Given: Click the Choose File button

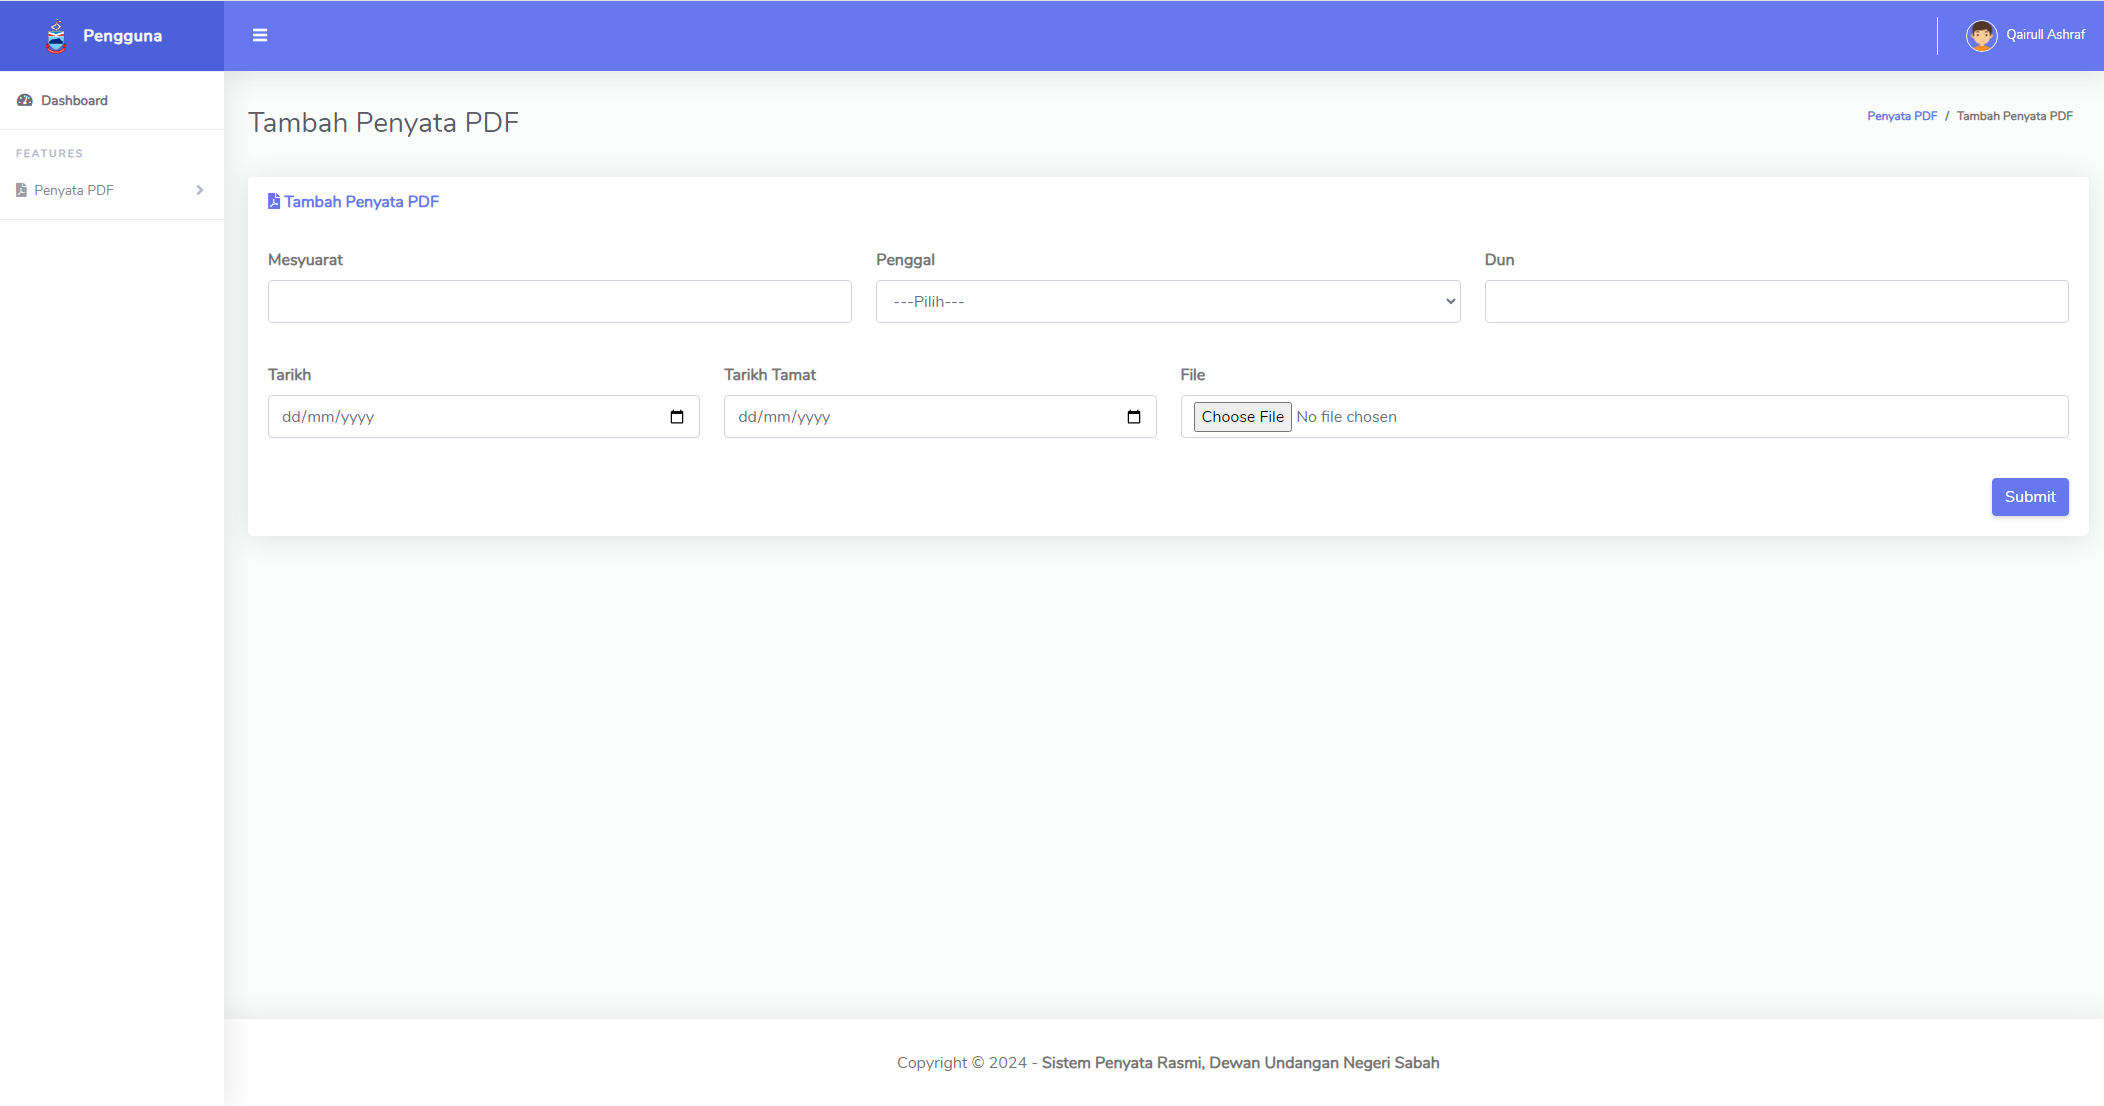Looking at the screenshot, I should click(x=1242, y=417).
